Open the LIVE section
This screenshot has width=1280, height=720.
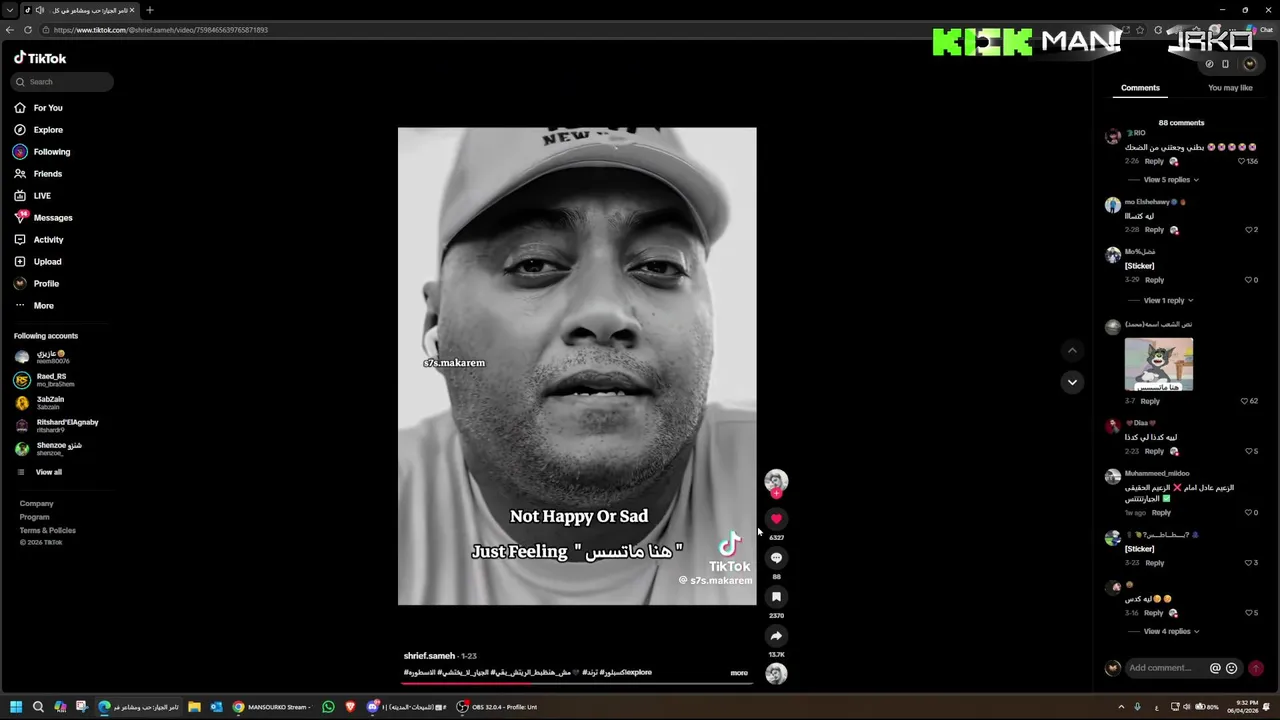(x=32, y=196)
